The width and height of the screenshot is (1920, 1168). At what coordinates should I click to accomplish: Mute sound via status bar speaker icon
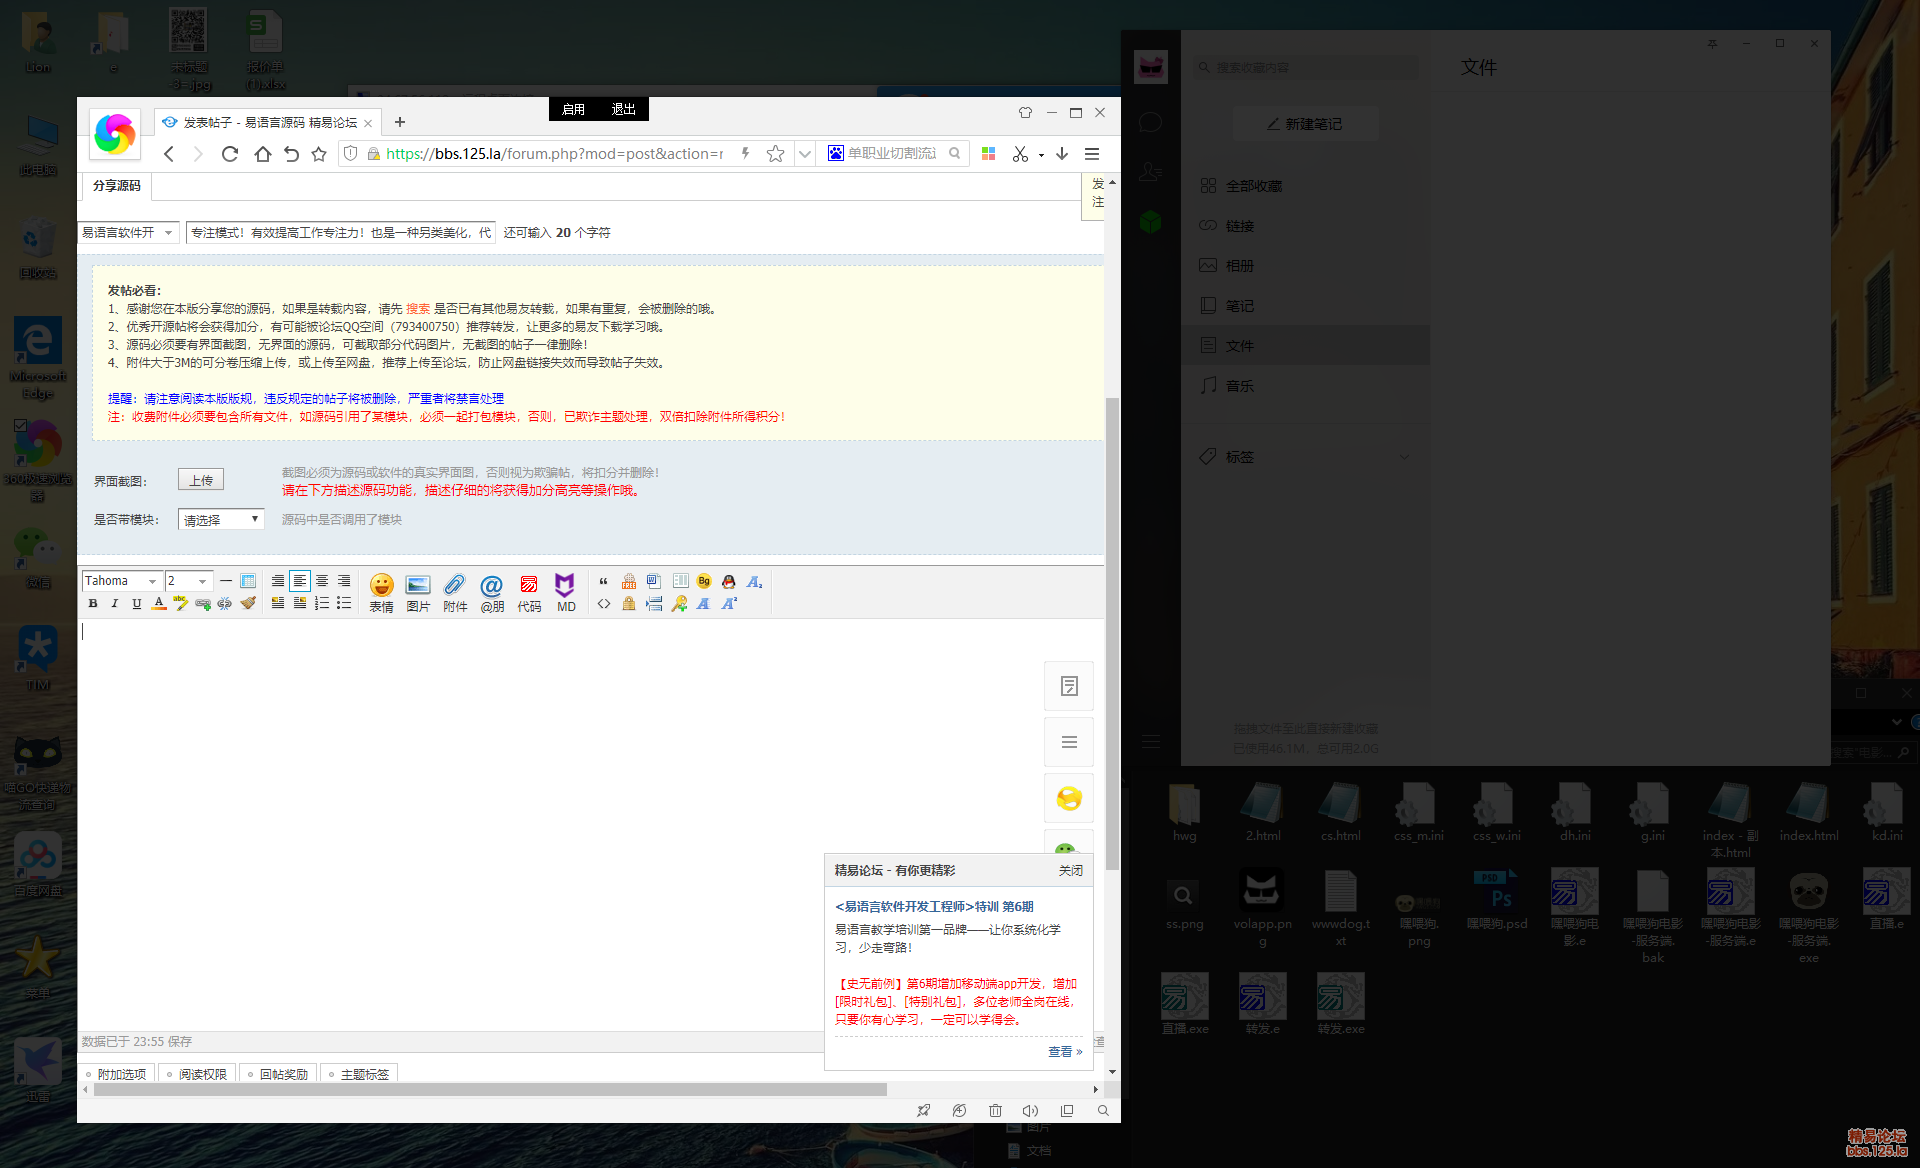(1030, 1111)
